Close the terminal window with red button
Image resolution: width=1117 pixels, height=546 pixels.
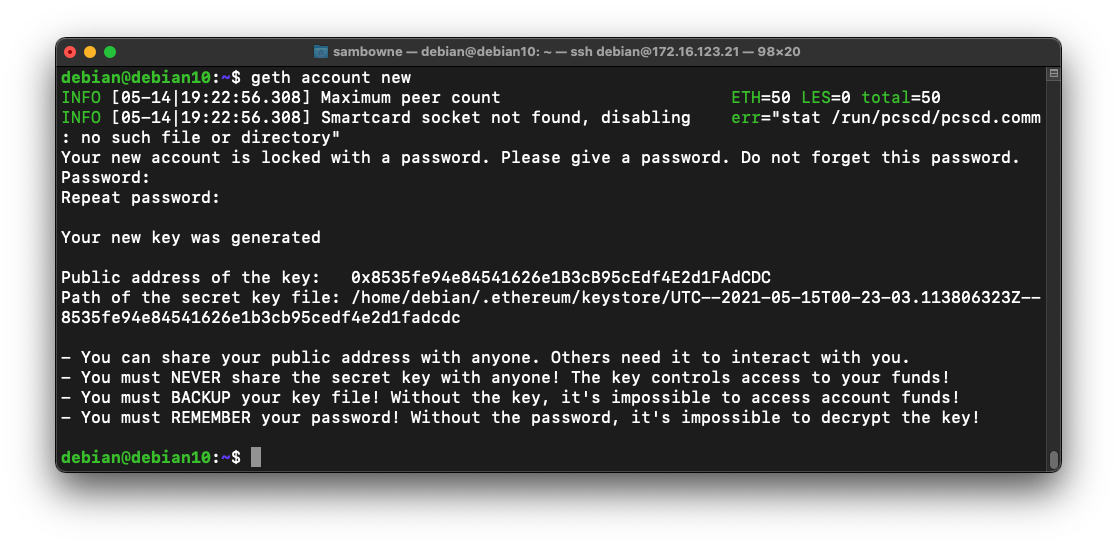[70, 52]
